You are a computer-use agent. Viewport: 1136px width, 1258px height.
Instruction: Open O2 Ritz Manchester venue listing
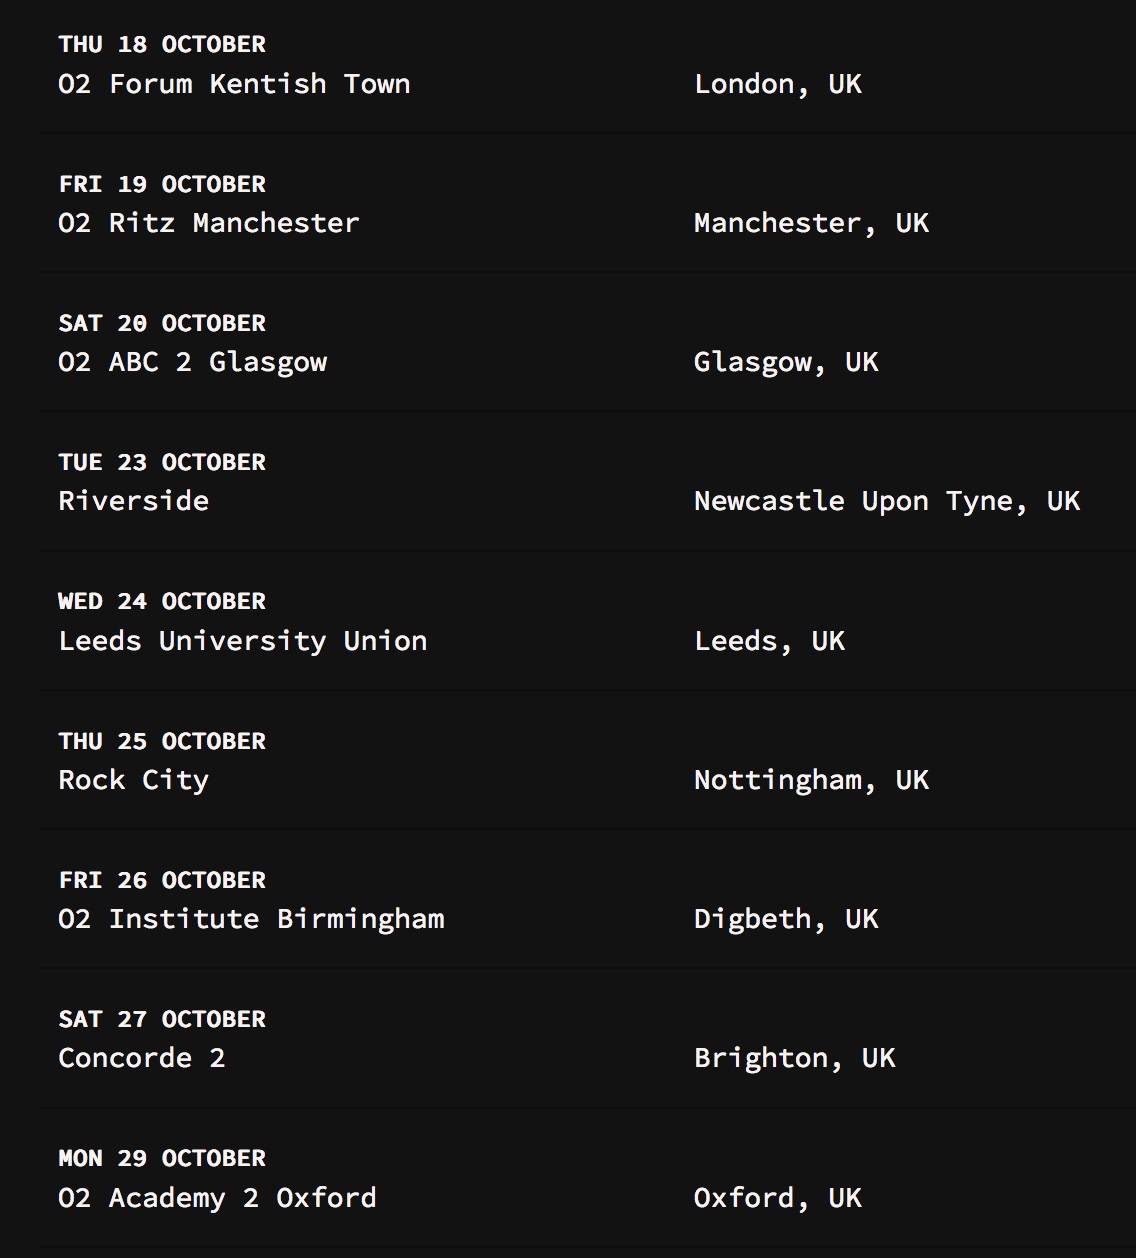pyautogui.click(x=209, y=223)
